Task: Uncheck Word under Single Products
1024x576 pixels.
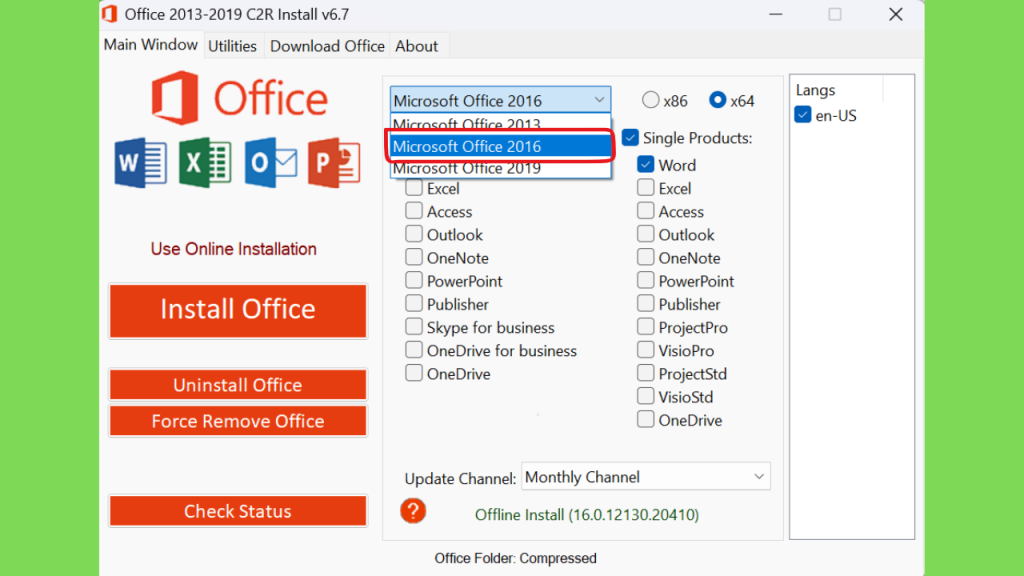Action: [x=645, y=165]
